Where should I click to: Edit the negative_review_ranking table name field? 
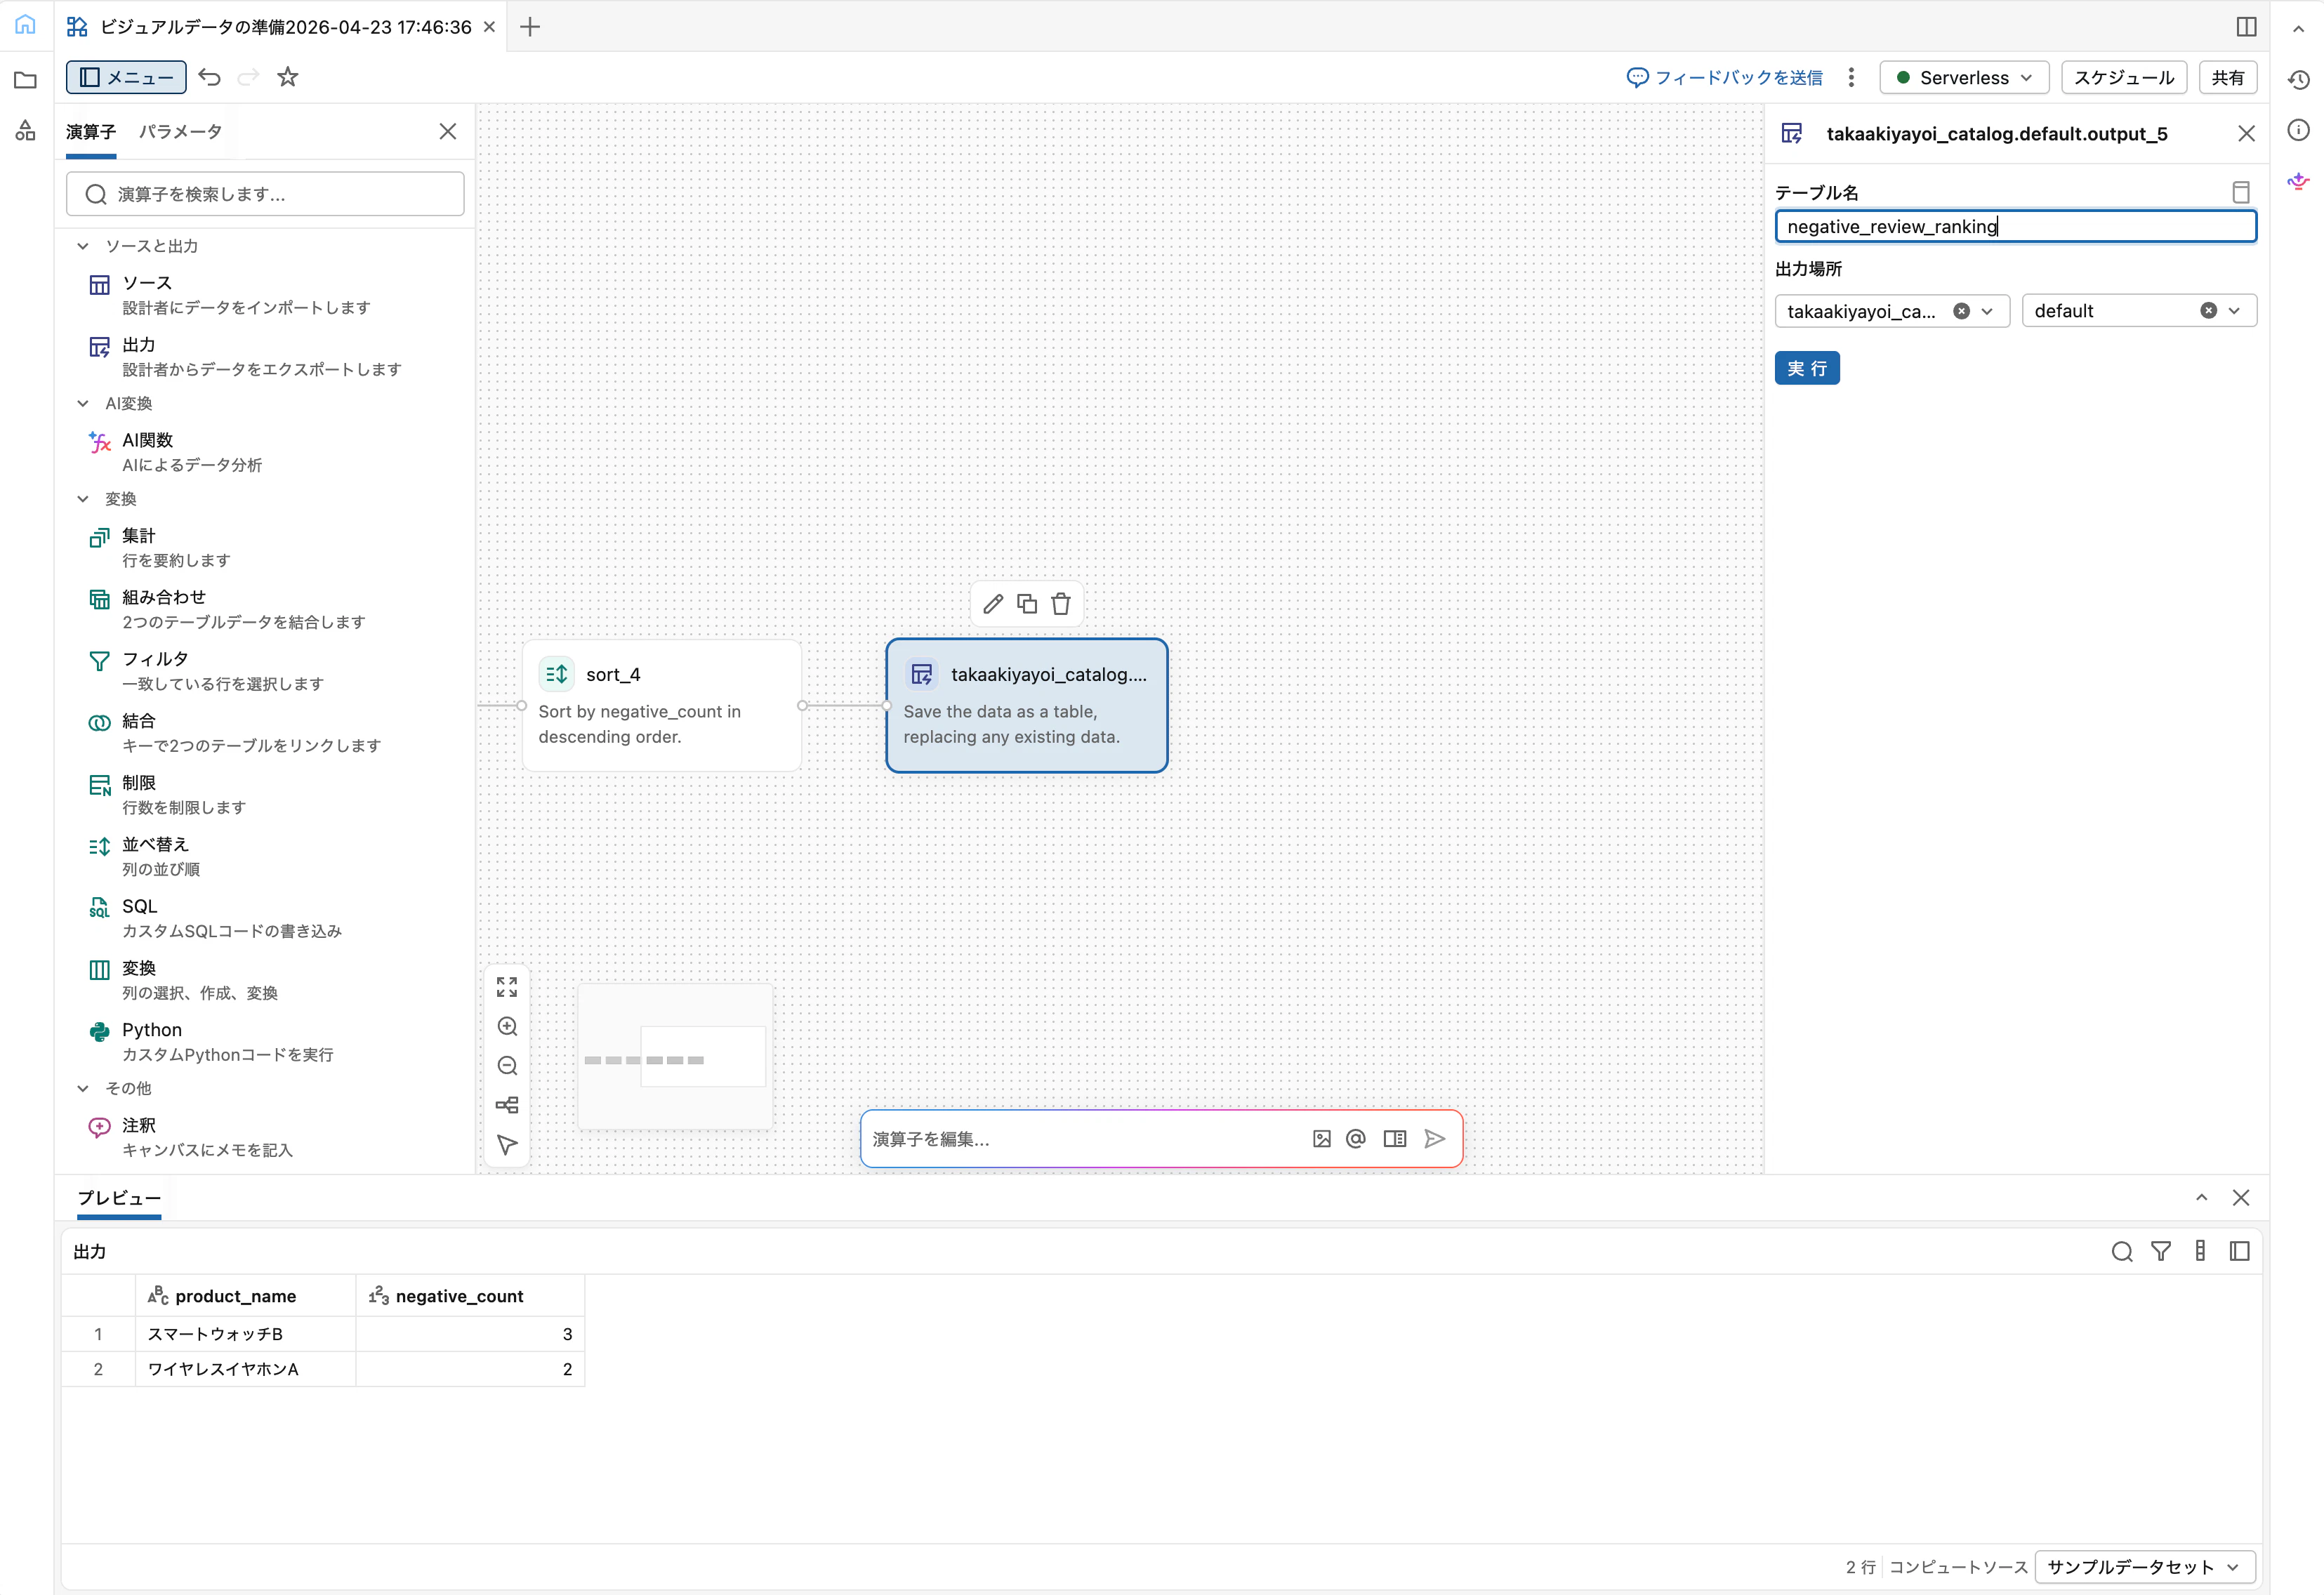pyautogui.click(x=2014, y=226)
